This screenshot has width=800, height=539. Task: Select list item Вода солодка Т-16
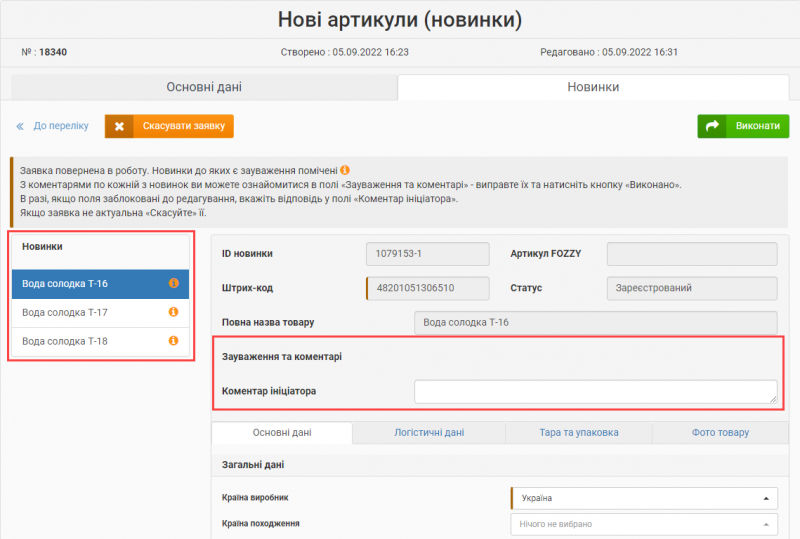101,284
